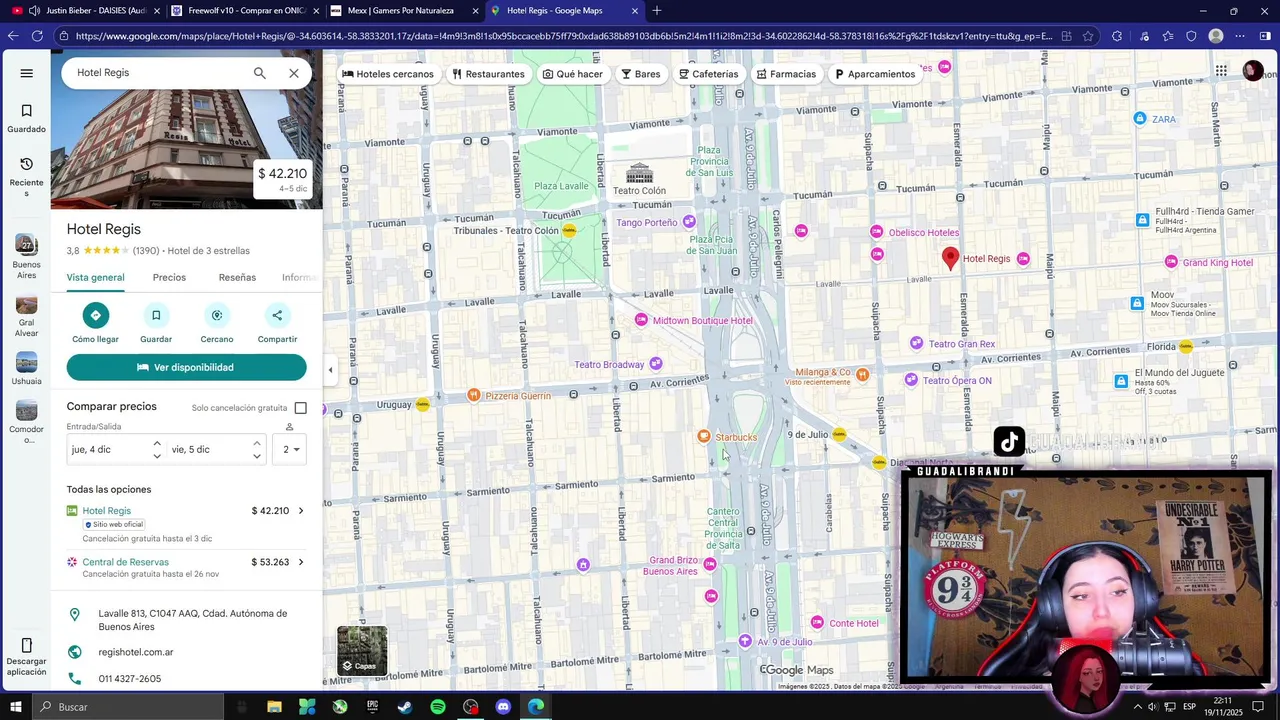Bookmark page with the star icon
Viewport: 1280px width, 720px height.
point(1090,36)
